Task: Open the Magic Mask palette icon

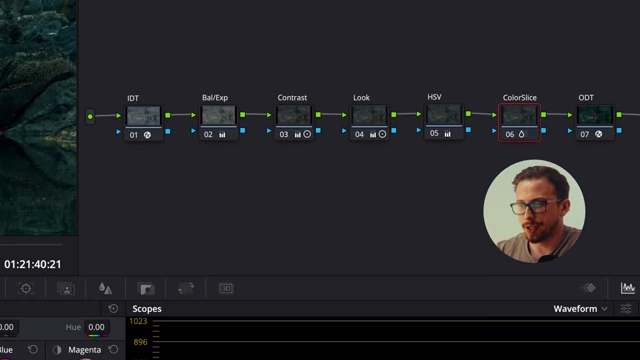Action: point(66,289)
